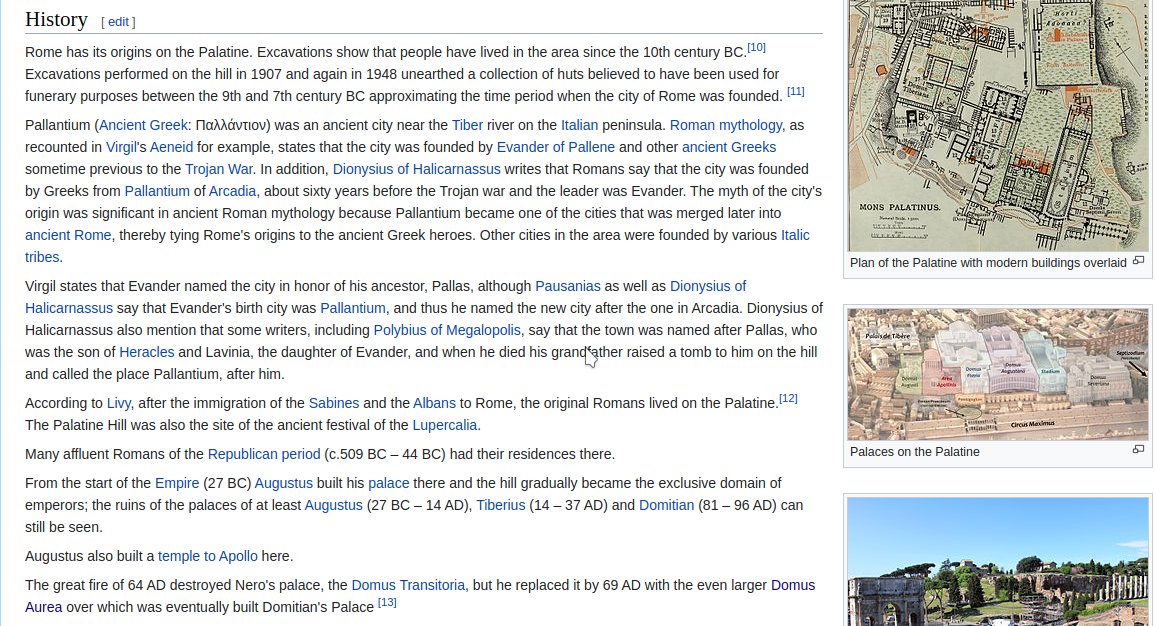Viewport: 1155px width, 626px height.
Task: Open the Empire link
Action: point(177,484)
